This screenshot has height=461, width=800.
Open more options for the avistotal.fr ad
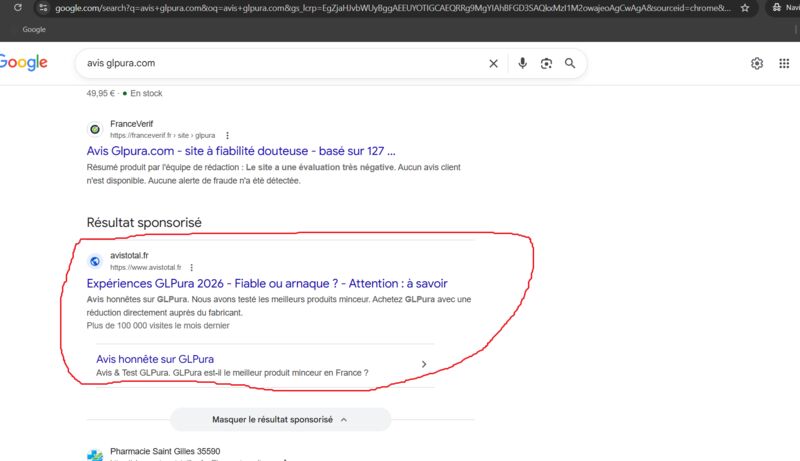click(x=192, y=267)
